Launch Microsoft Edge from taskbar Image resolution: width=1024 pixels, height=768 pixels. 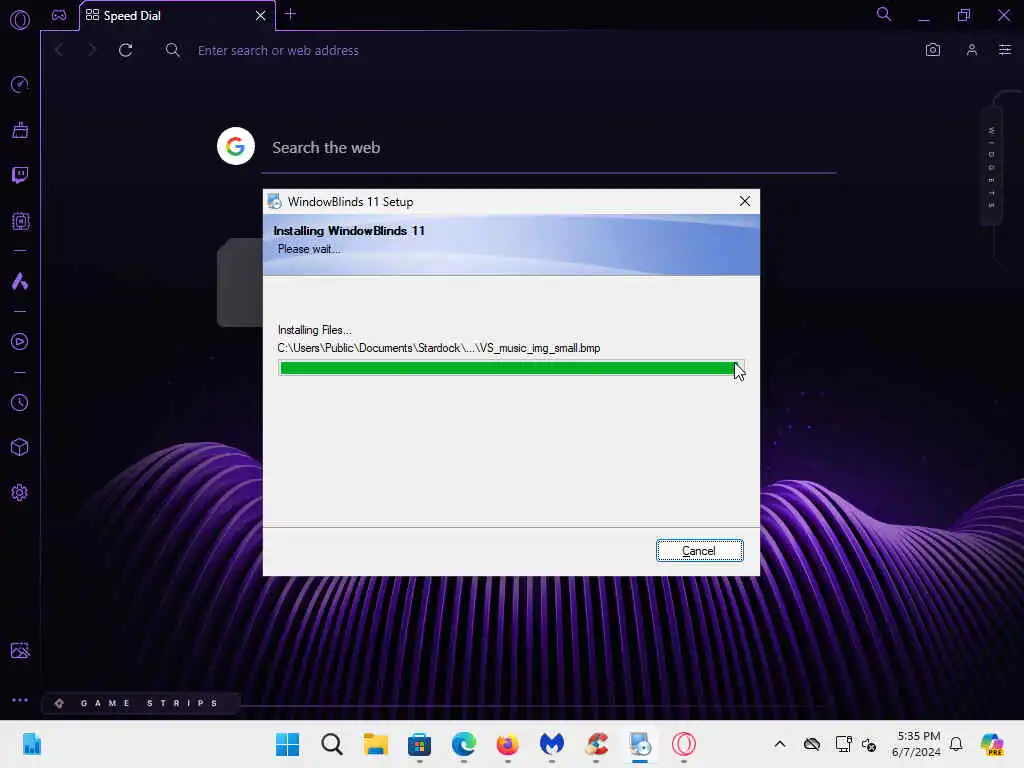point(464,744)
